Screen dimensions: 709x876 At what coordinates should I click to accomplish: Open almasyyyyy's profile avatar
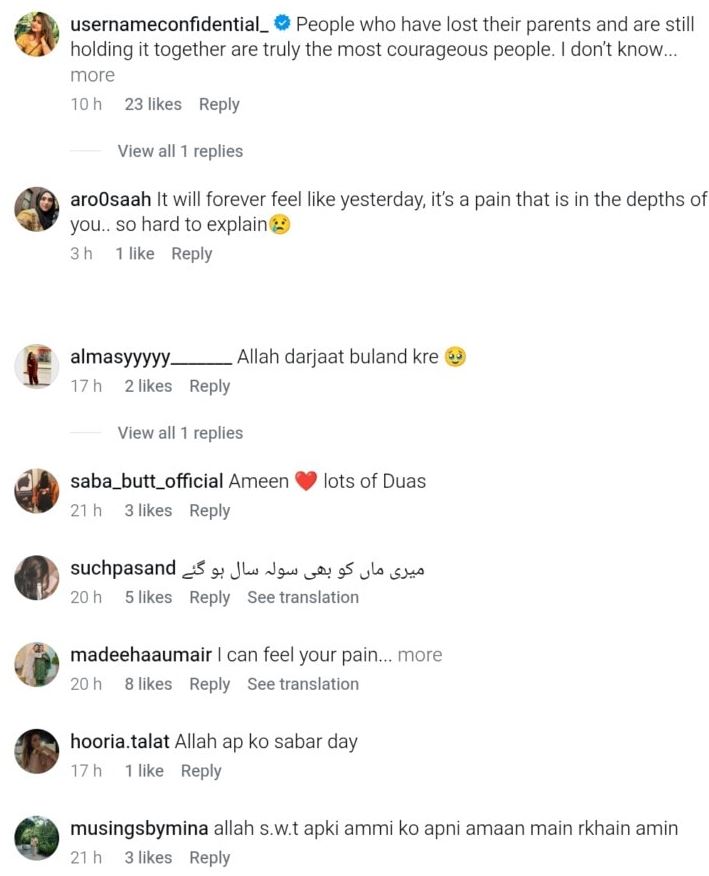point(37,366)
